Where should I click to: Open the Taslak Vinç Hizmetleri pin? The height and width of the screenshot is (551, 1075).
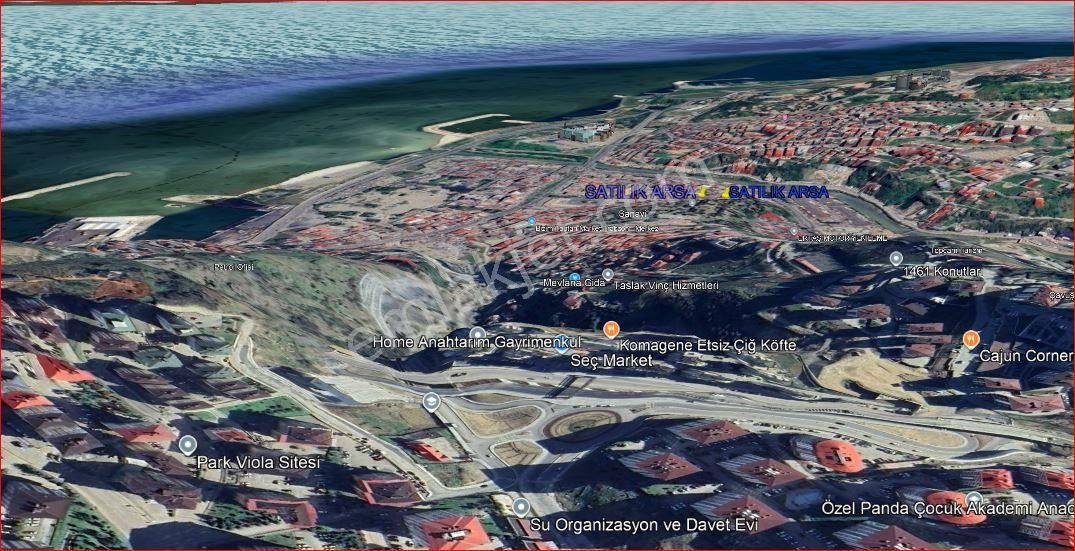[x=607, y=274]
